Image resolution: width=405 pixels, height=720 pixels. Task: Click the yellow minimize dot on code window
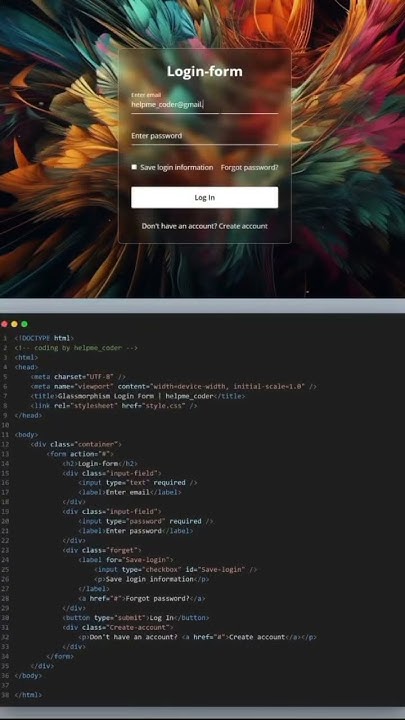(14, 324)
